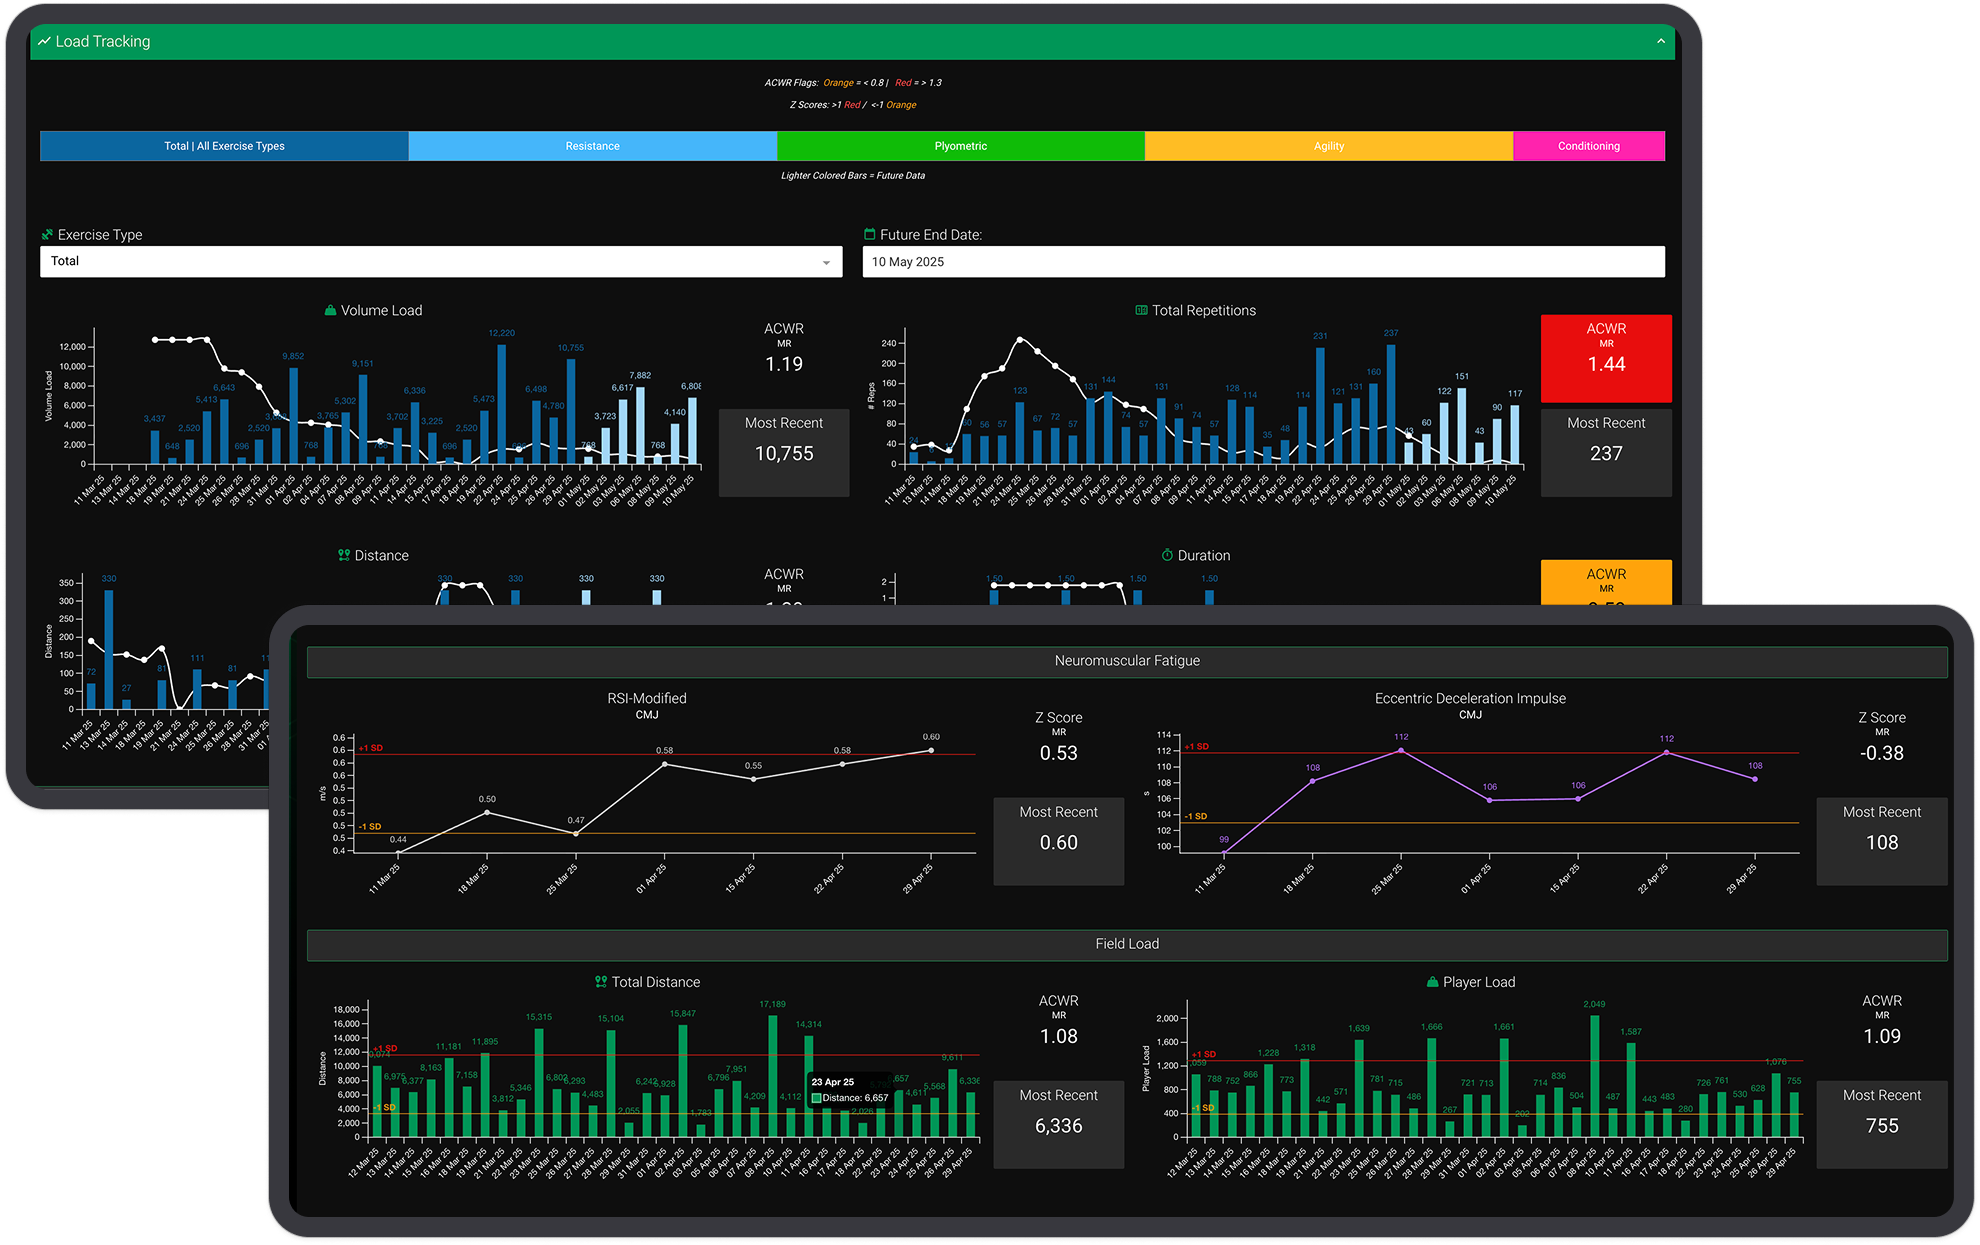This screenshot has height=1245, width=1980.
Task: Click the RSI-Modified Most Recent 0.60 card
Action: (x=1059, y=841)
